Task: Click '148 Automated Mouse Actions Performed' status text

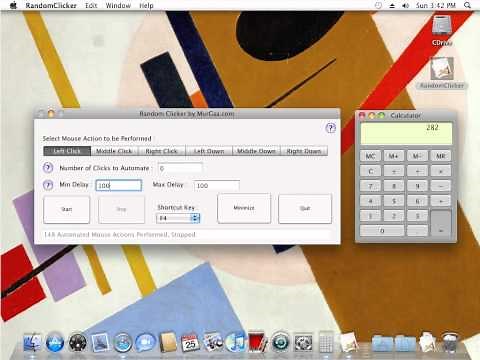Action: point(120,235)
